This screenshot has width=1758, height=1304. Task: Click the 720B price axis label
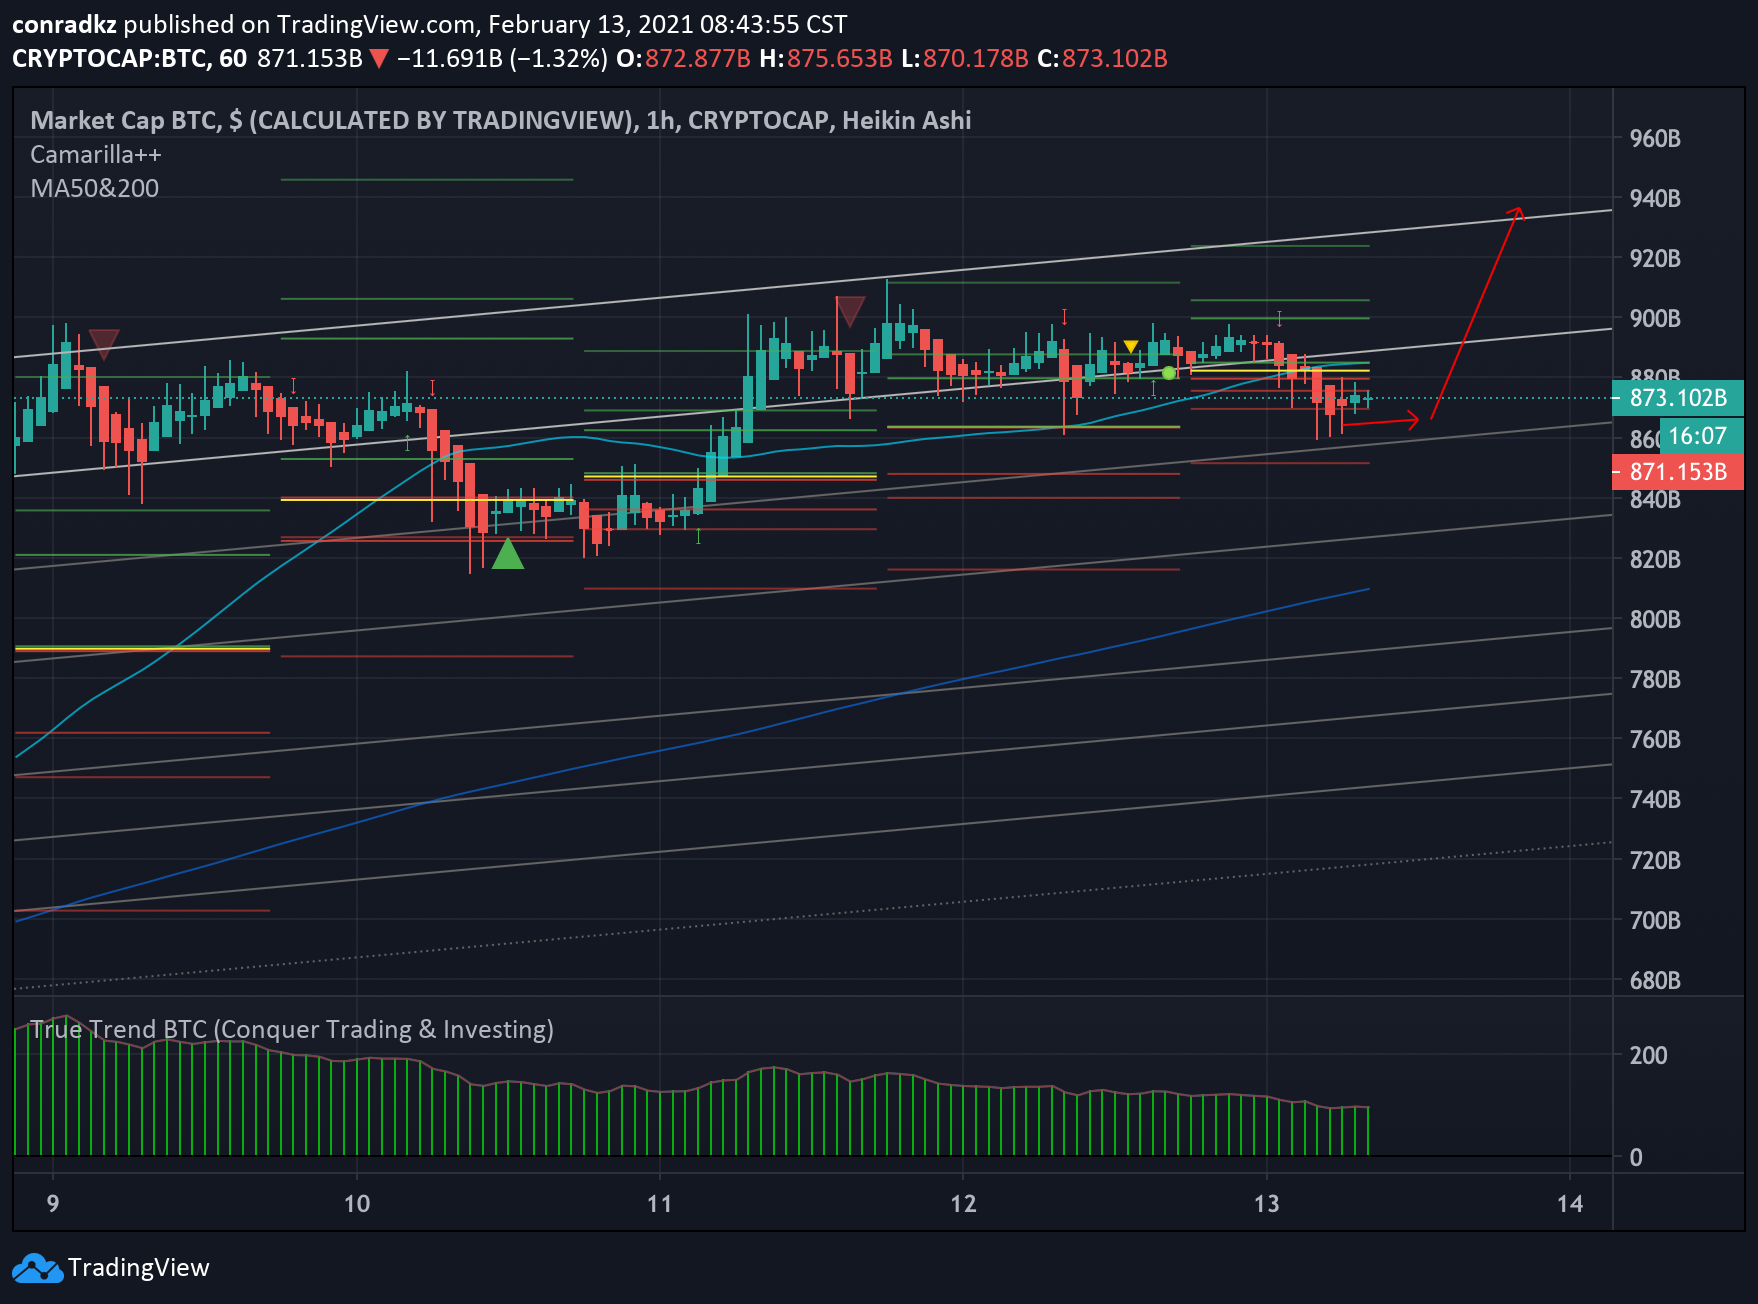coord(1655,861)
